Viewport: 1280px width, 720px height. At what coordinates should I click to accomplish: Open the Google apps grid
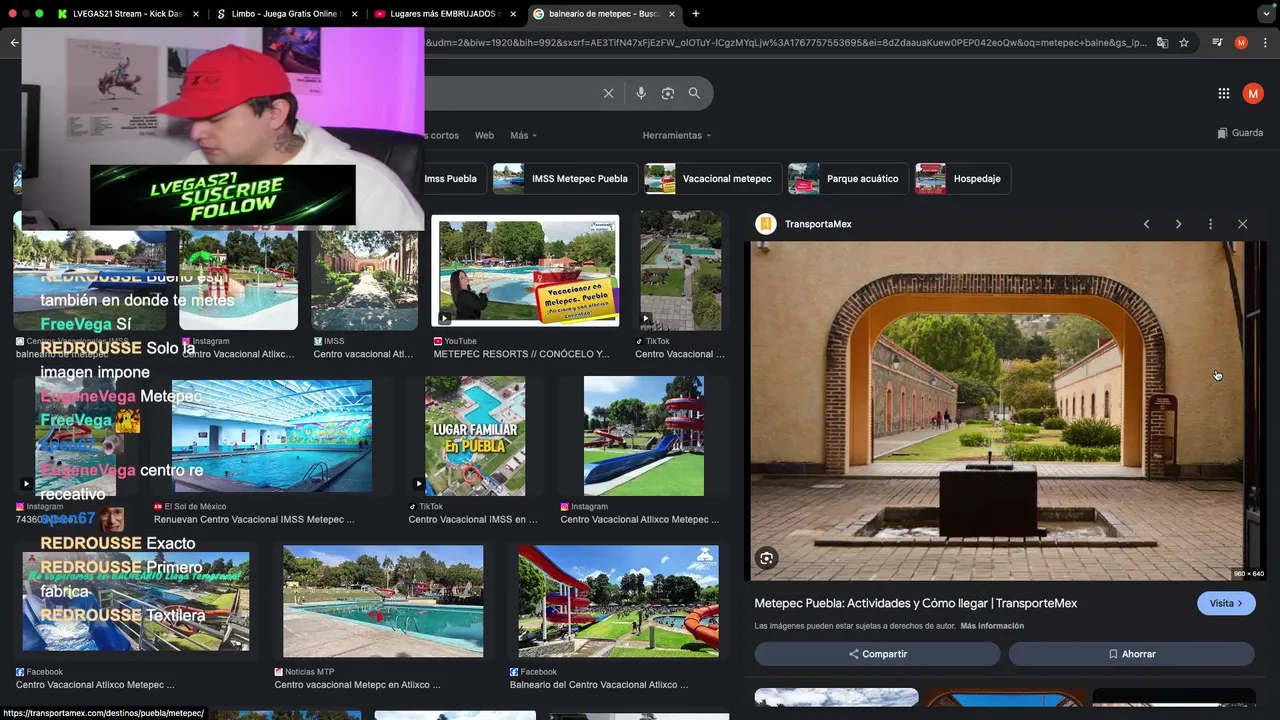(x=1224, y=93)
